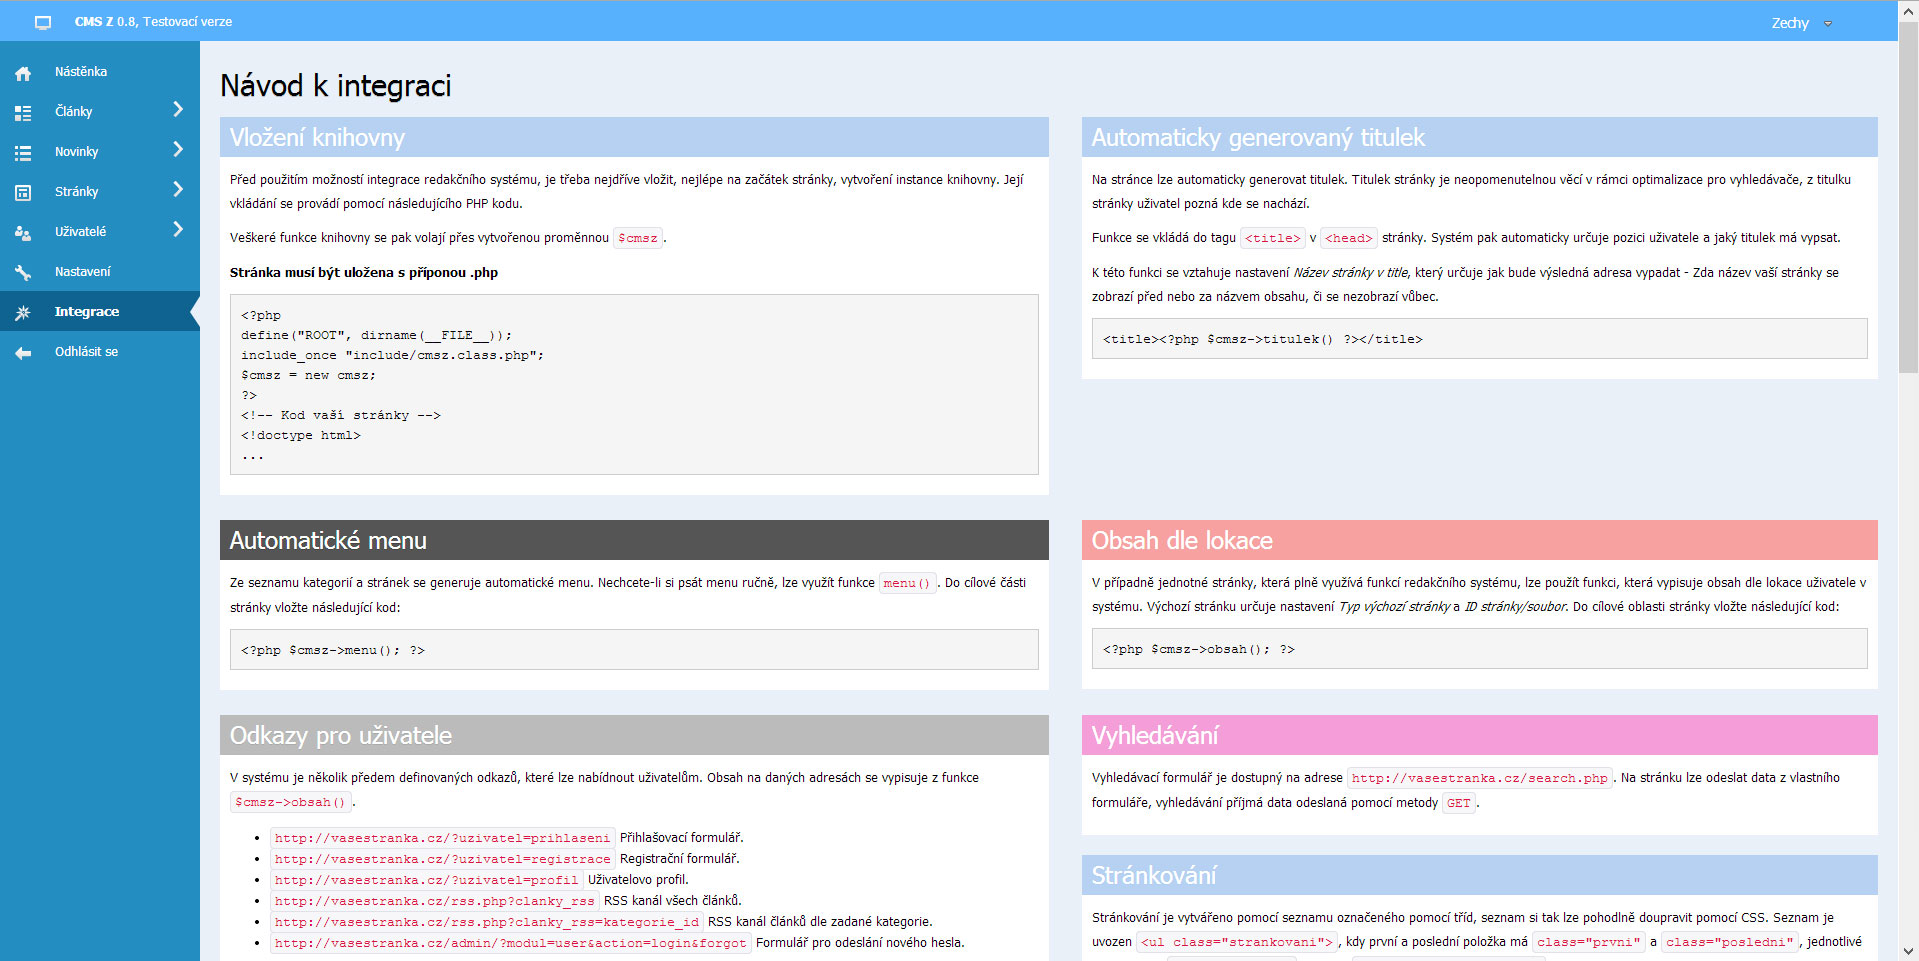Expand the Články submenu chevron

pos(178,109)
